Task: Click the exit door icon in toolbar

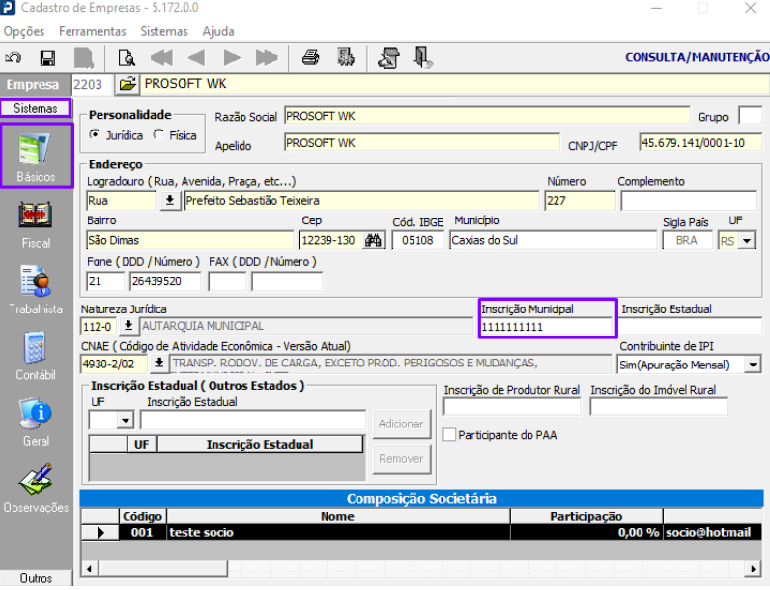Action: click(x=423, y=58)
